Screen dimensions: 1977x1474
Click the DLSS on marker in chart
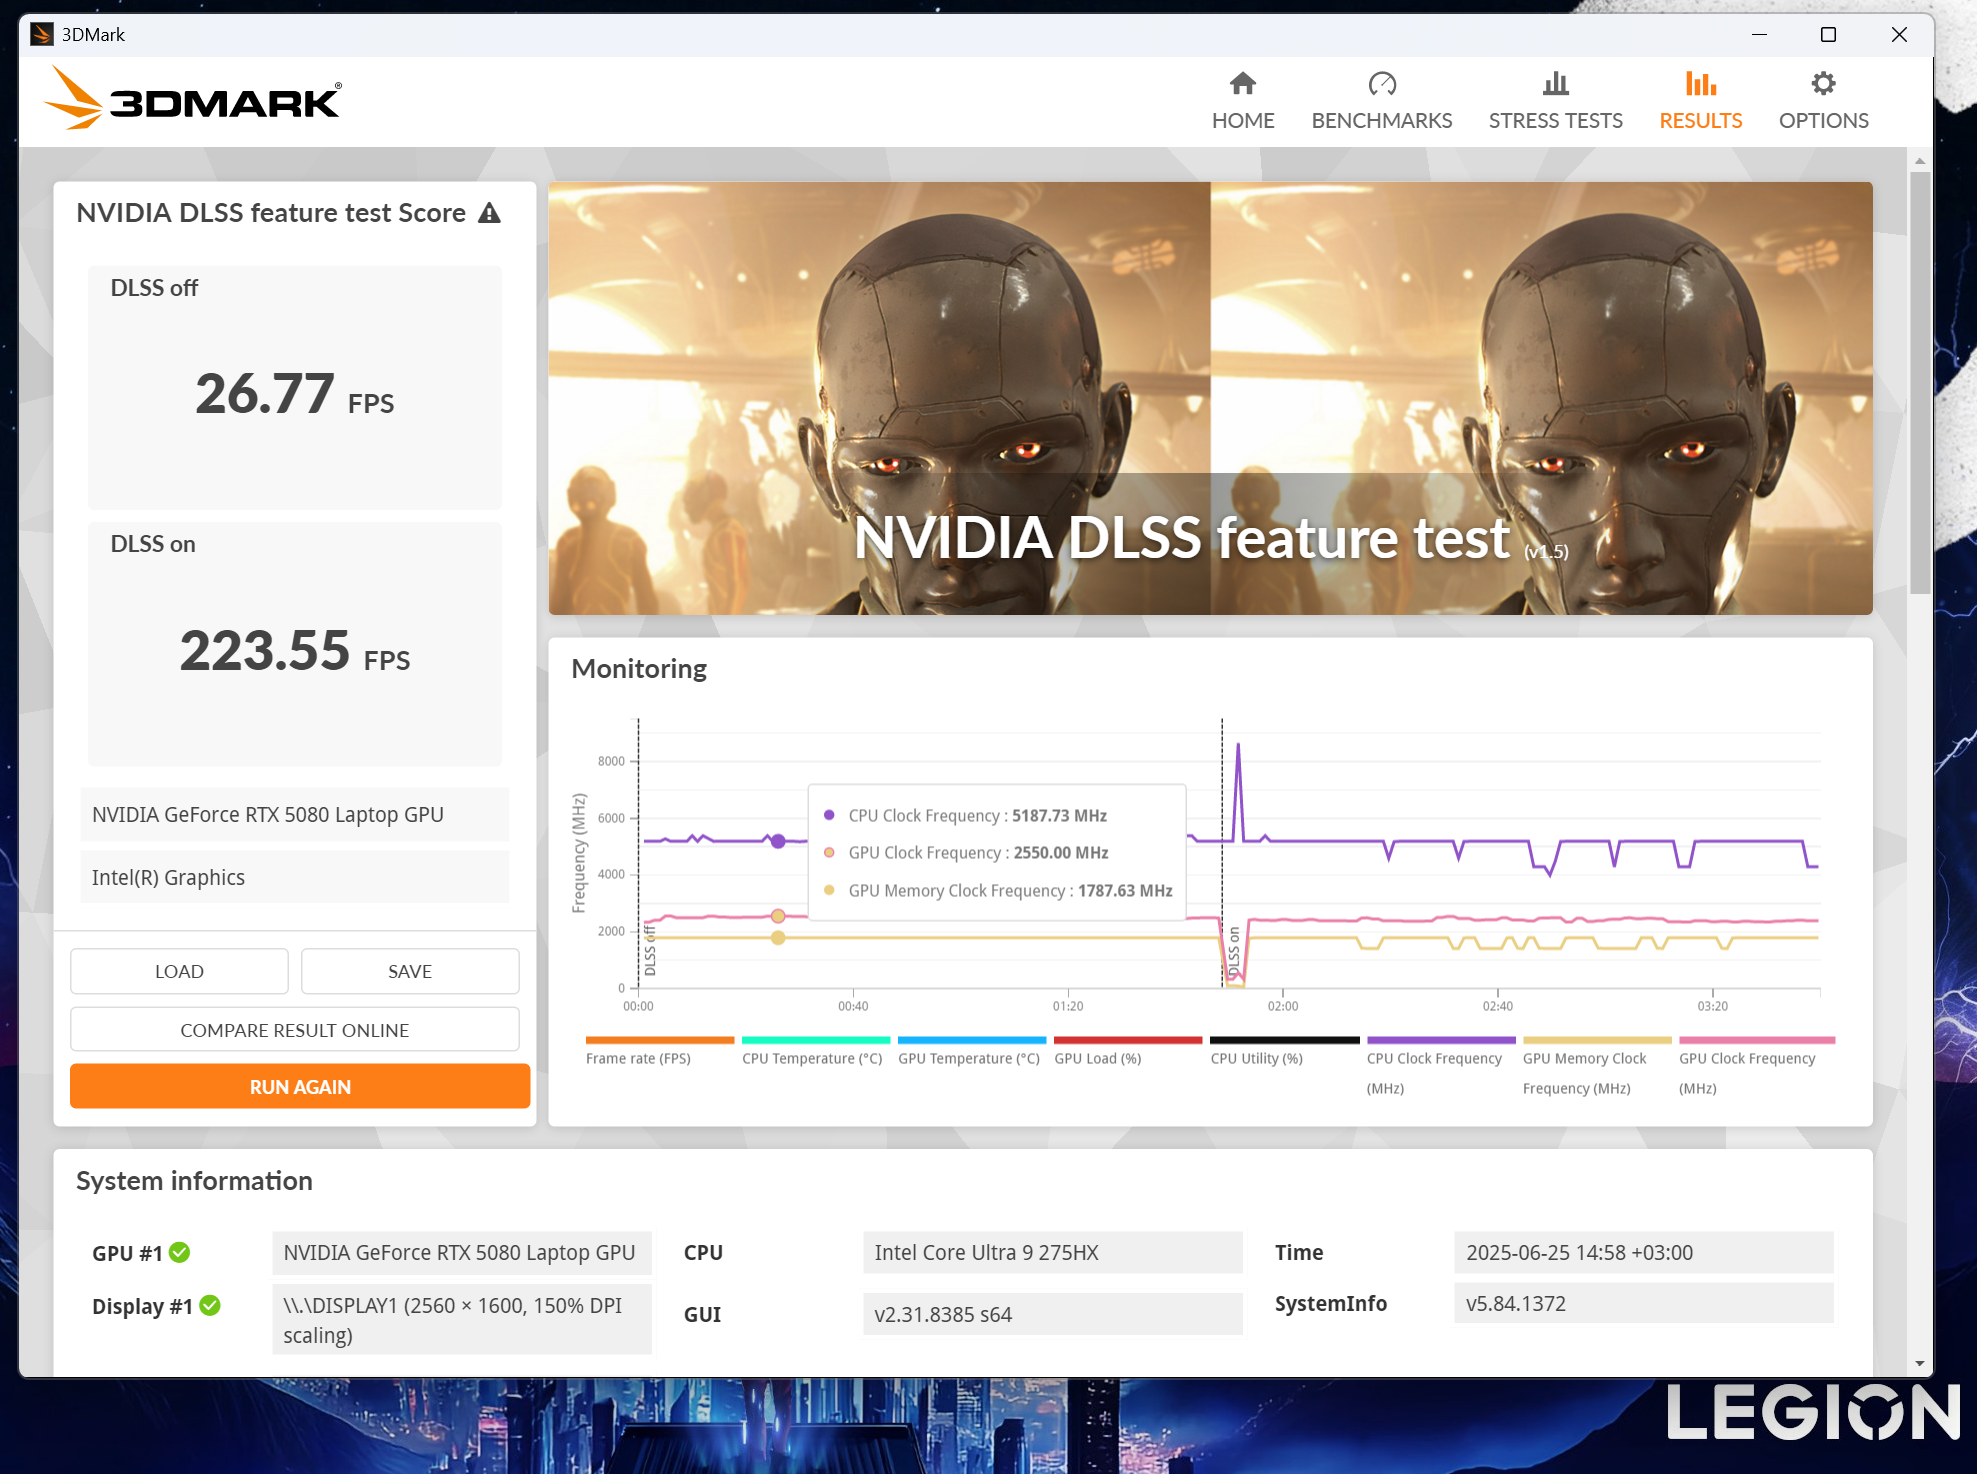coord(1234,952)
